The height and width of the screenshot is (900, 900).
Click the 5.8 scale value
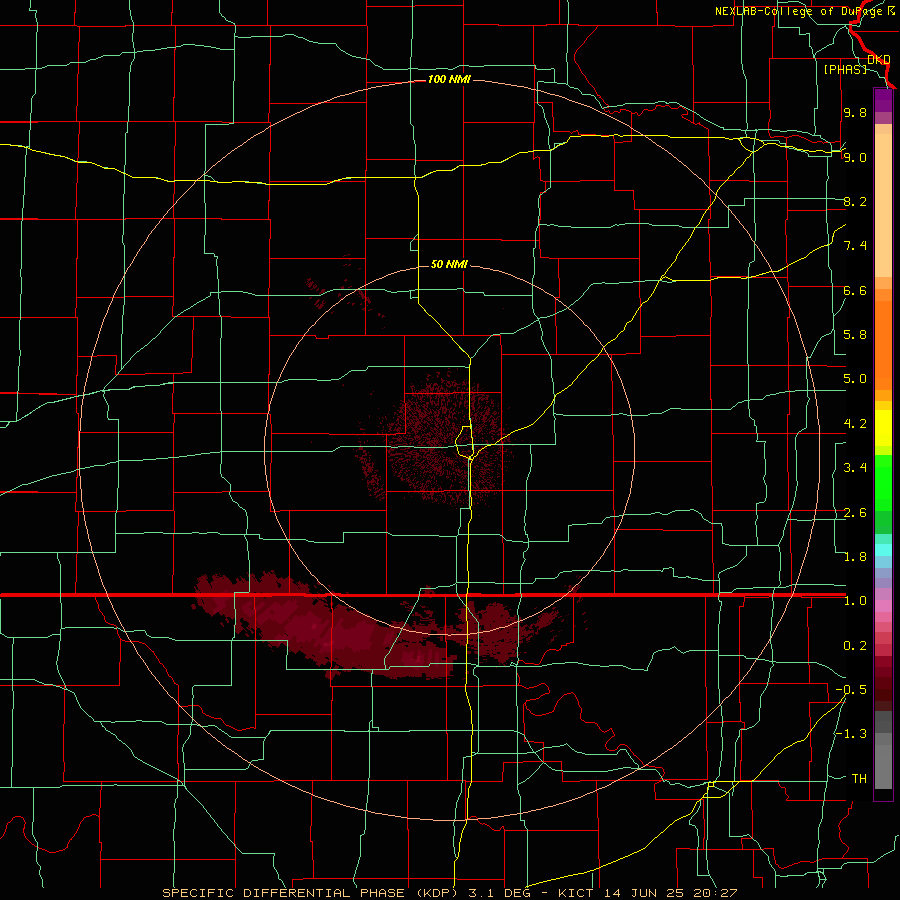[x=855, y=335]
